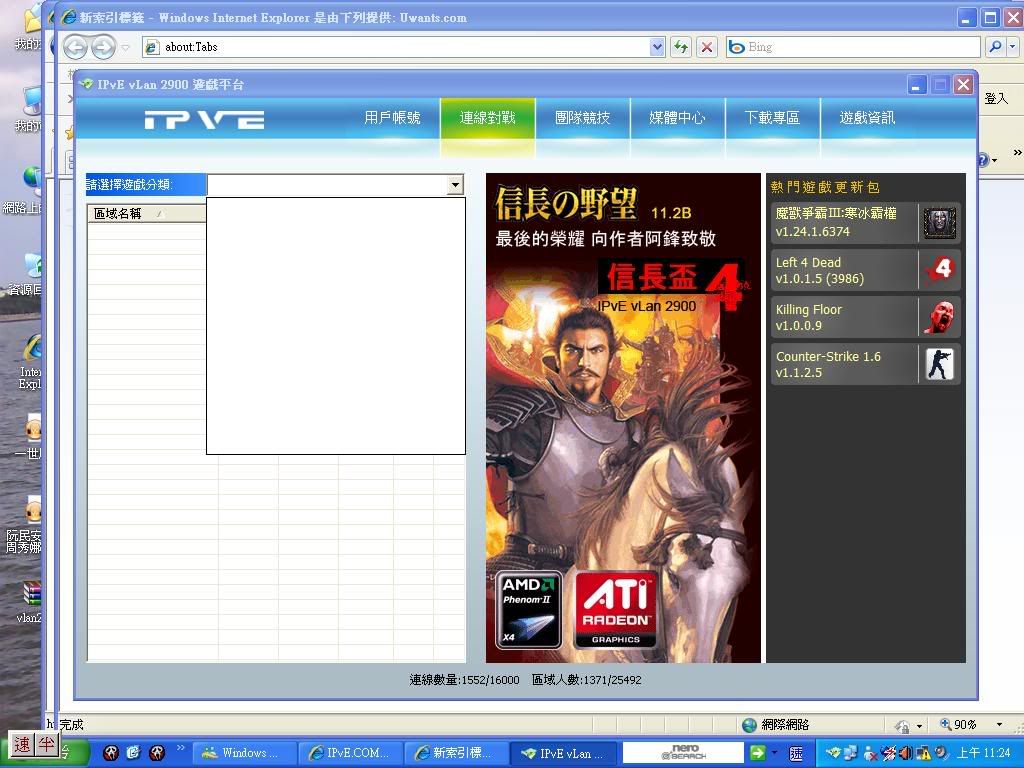Click the 區域名稱 column header

128,213
